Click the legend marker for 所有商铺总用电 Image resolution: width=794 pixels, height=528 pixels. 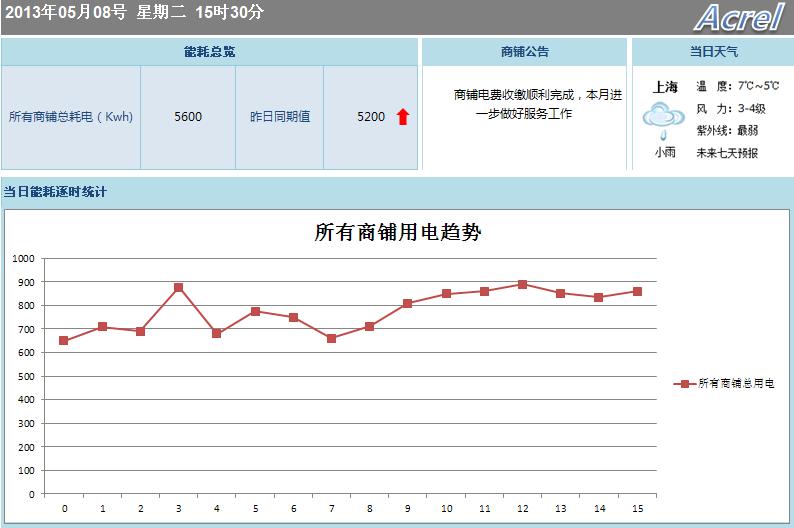[x=685, y=384]
